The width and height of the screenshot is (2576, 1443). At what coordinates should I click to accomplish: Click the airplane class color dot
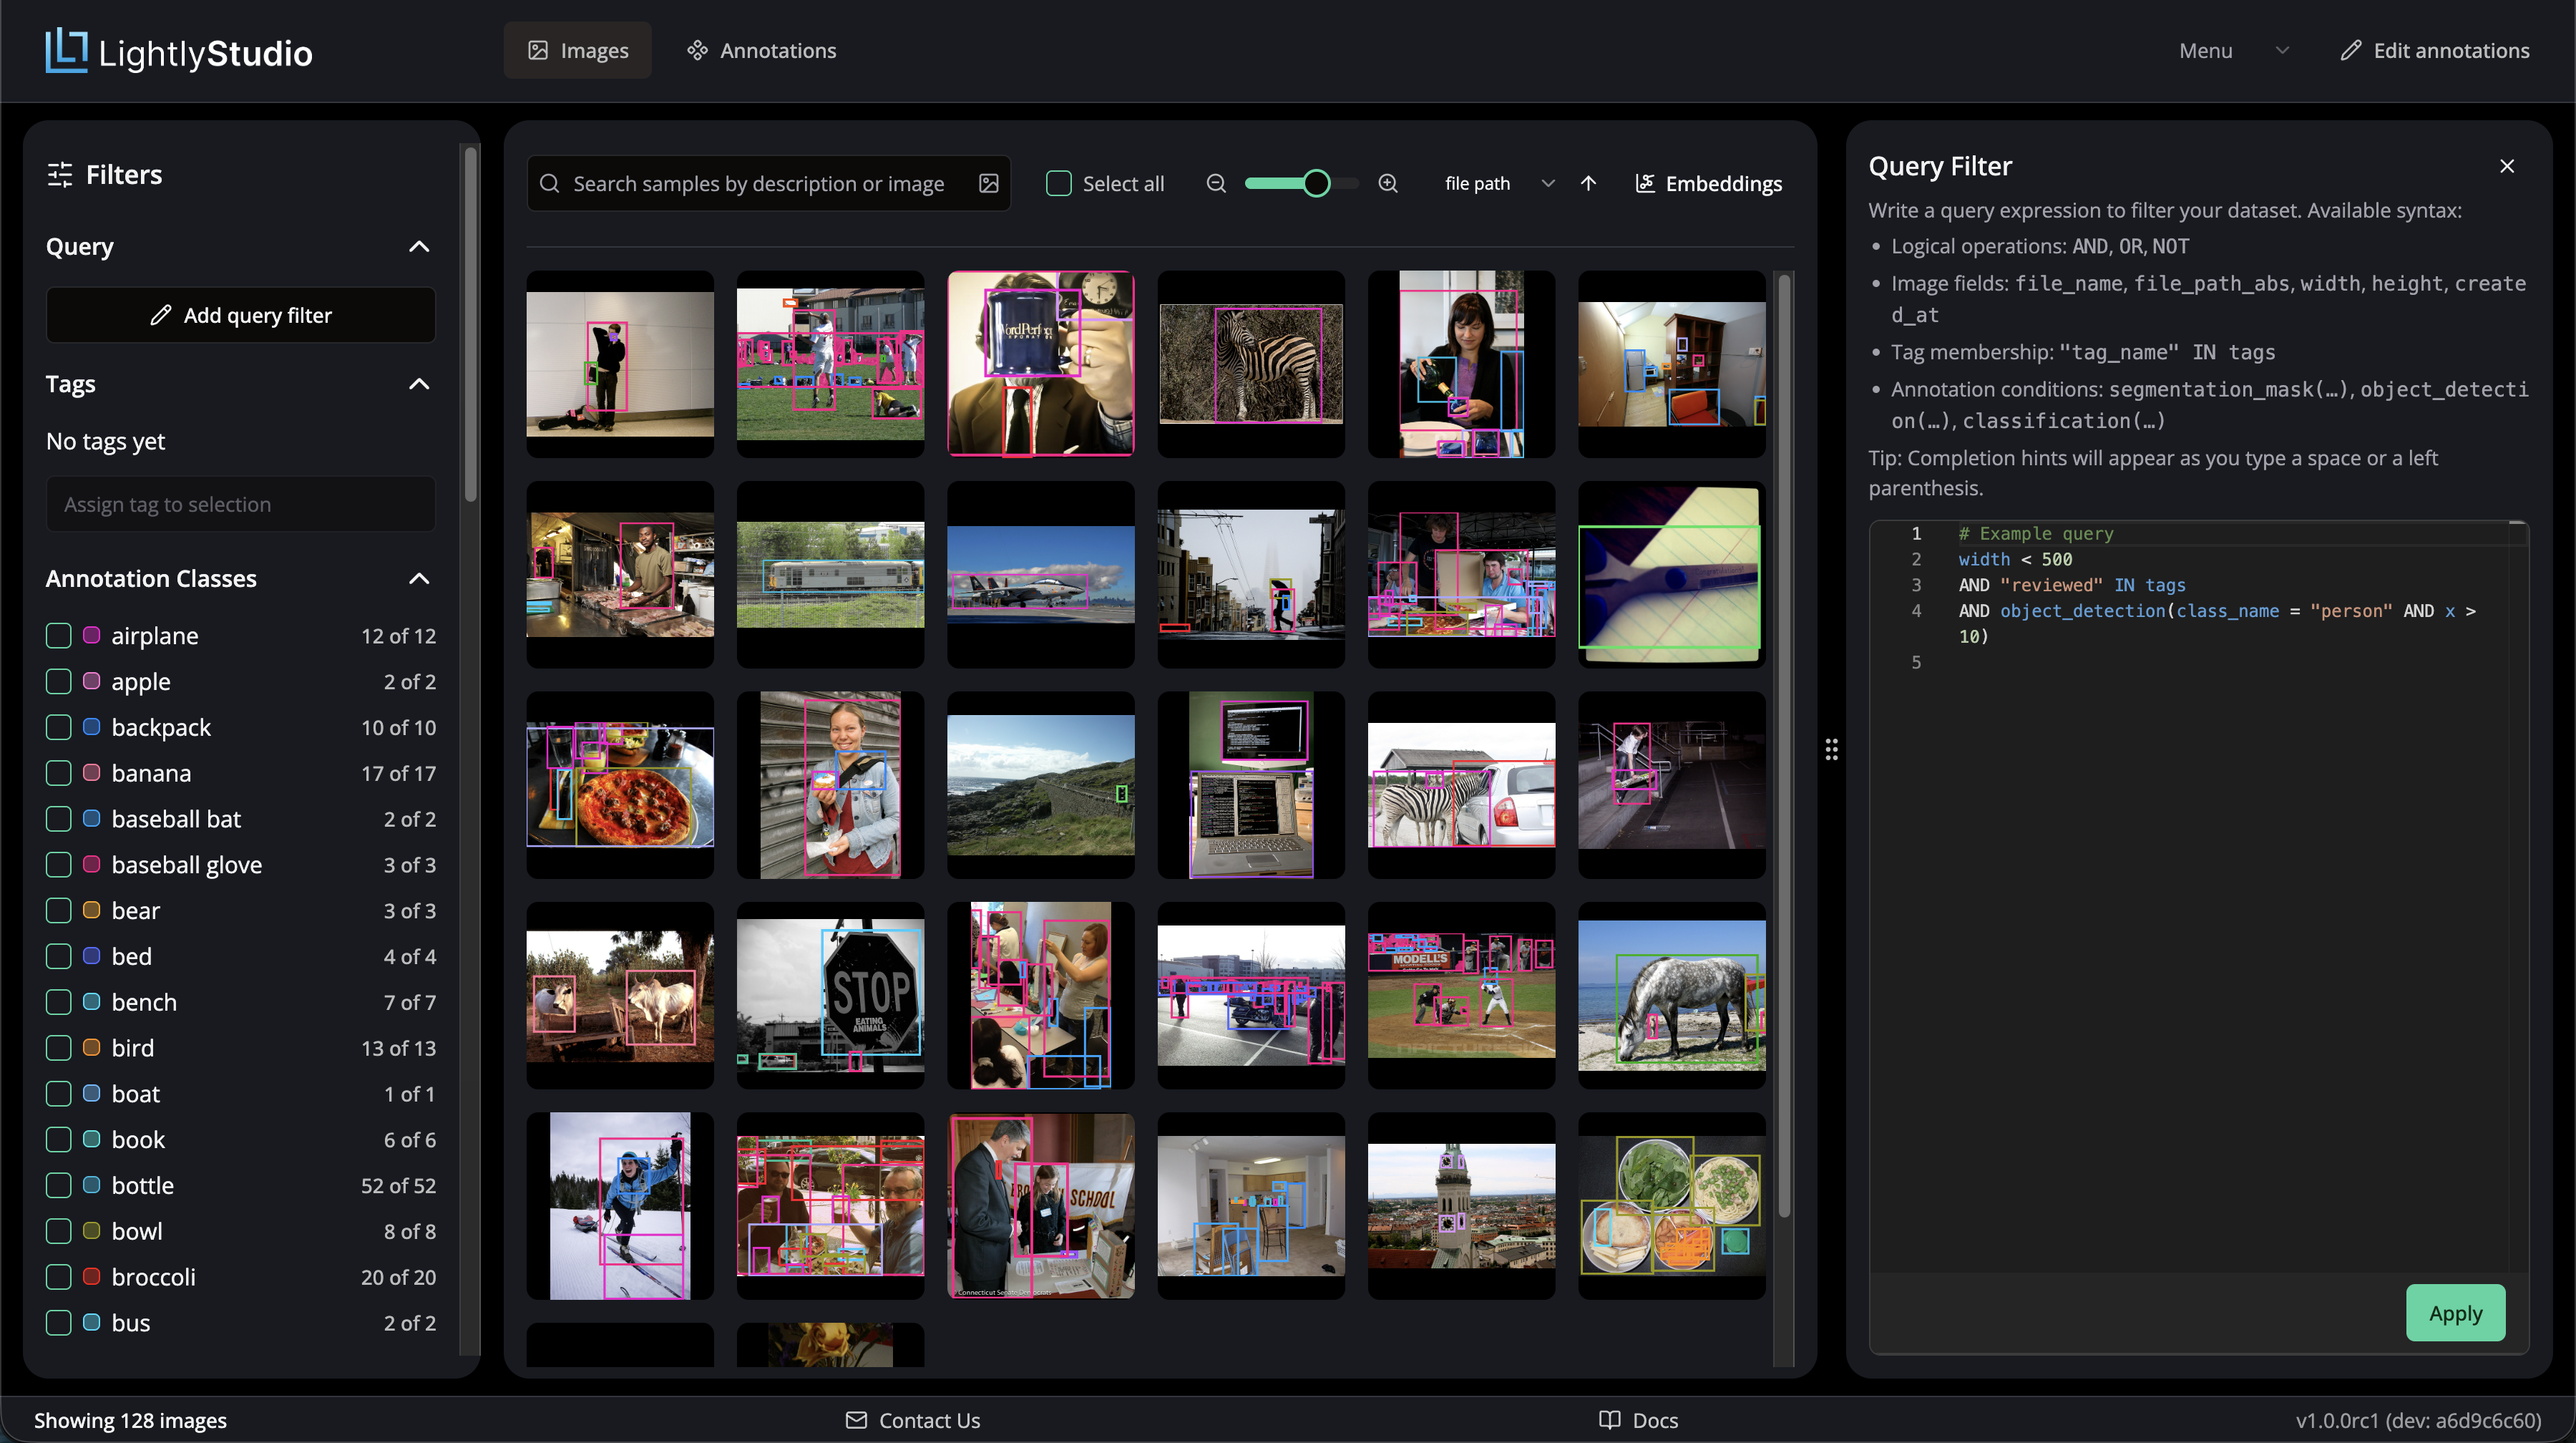pos(91,635)
